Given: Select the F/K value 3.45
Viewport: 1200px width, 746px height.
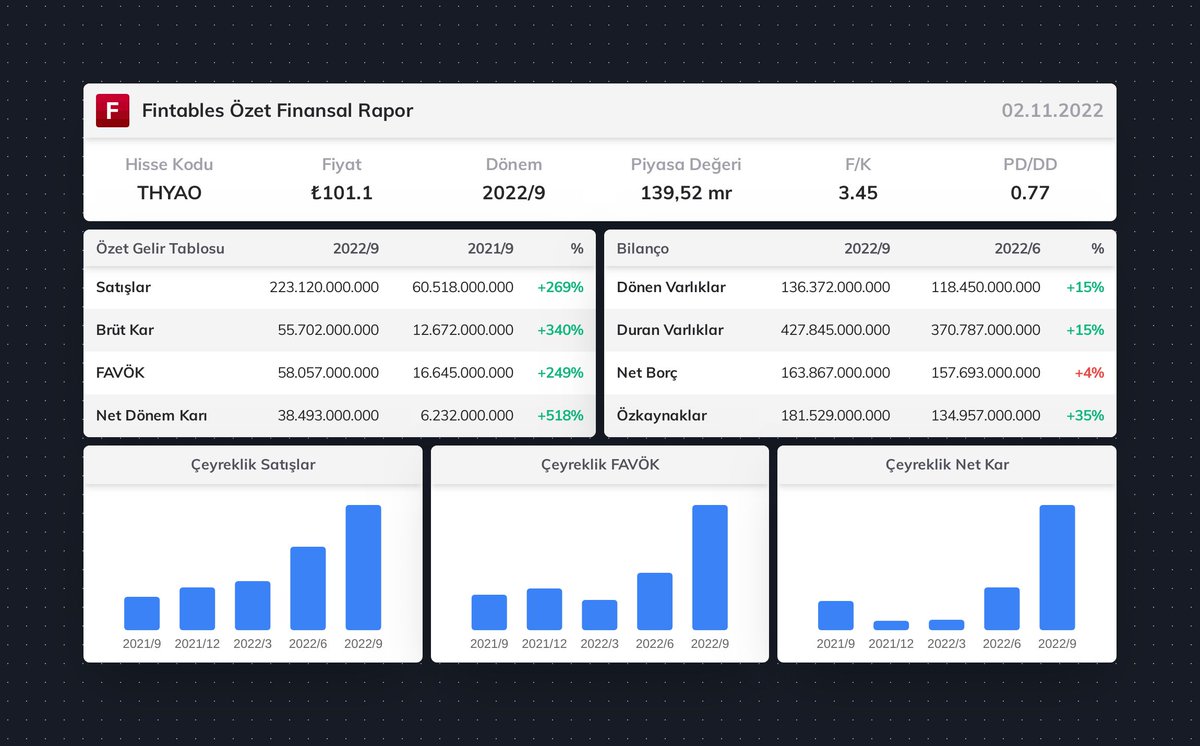Looking at the screenshot, I should tap(858, 192).
